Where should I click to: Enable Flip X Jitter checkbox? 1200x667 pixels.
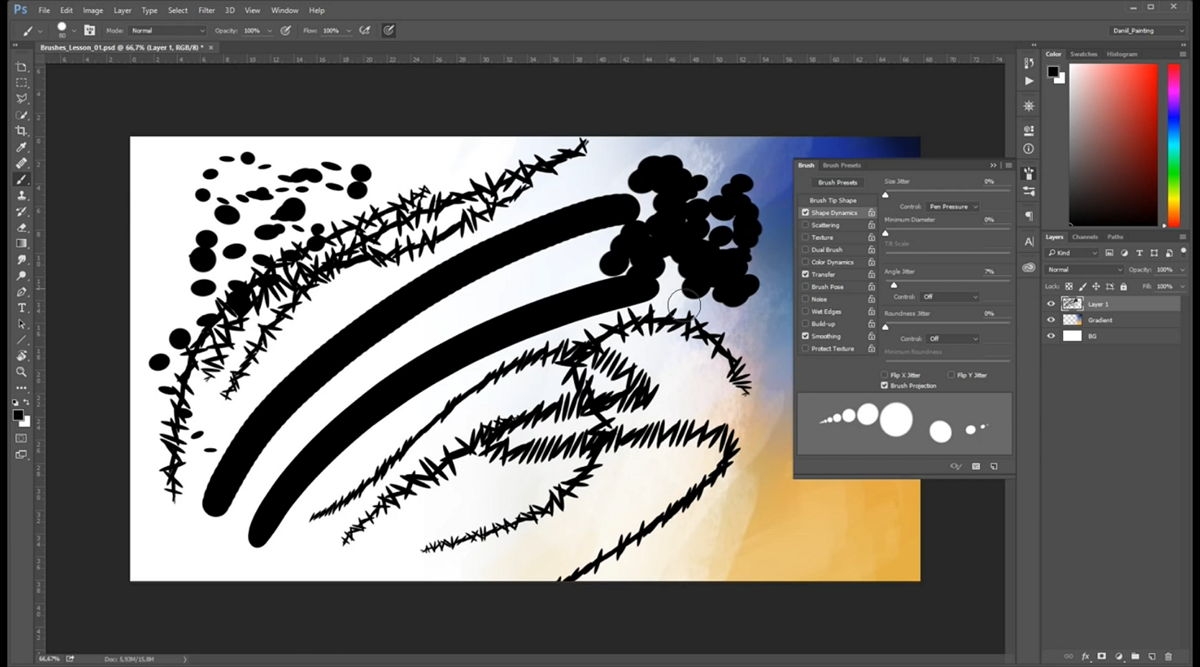tap(884, 375)
